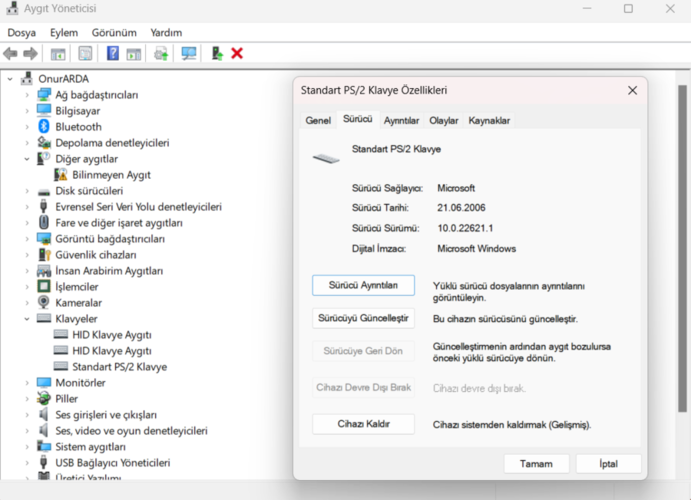Viewport: 691px width, 500px height.
Task: Expand the Kameralar category
Action: [x=27, y=303]
